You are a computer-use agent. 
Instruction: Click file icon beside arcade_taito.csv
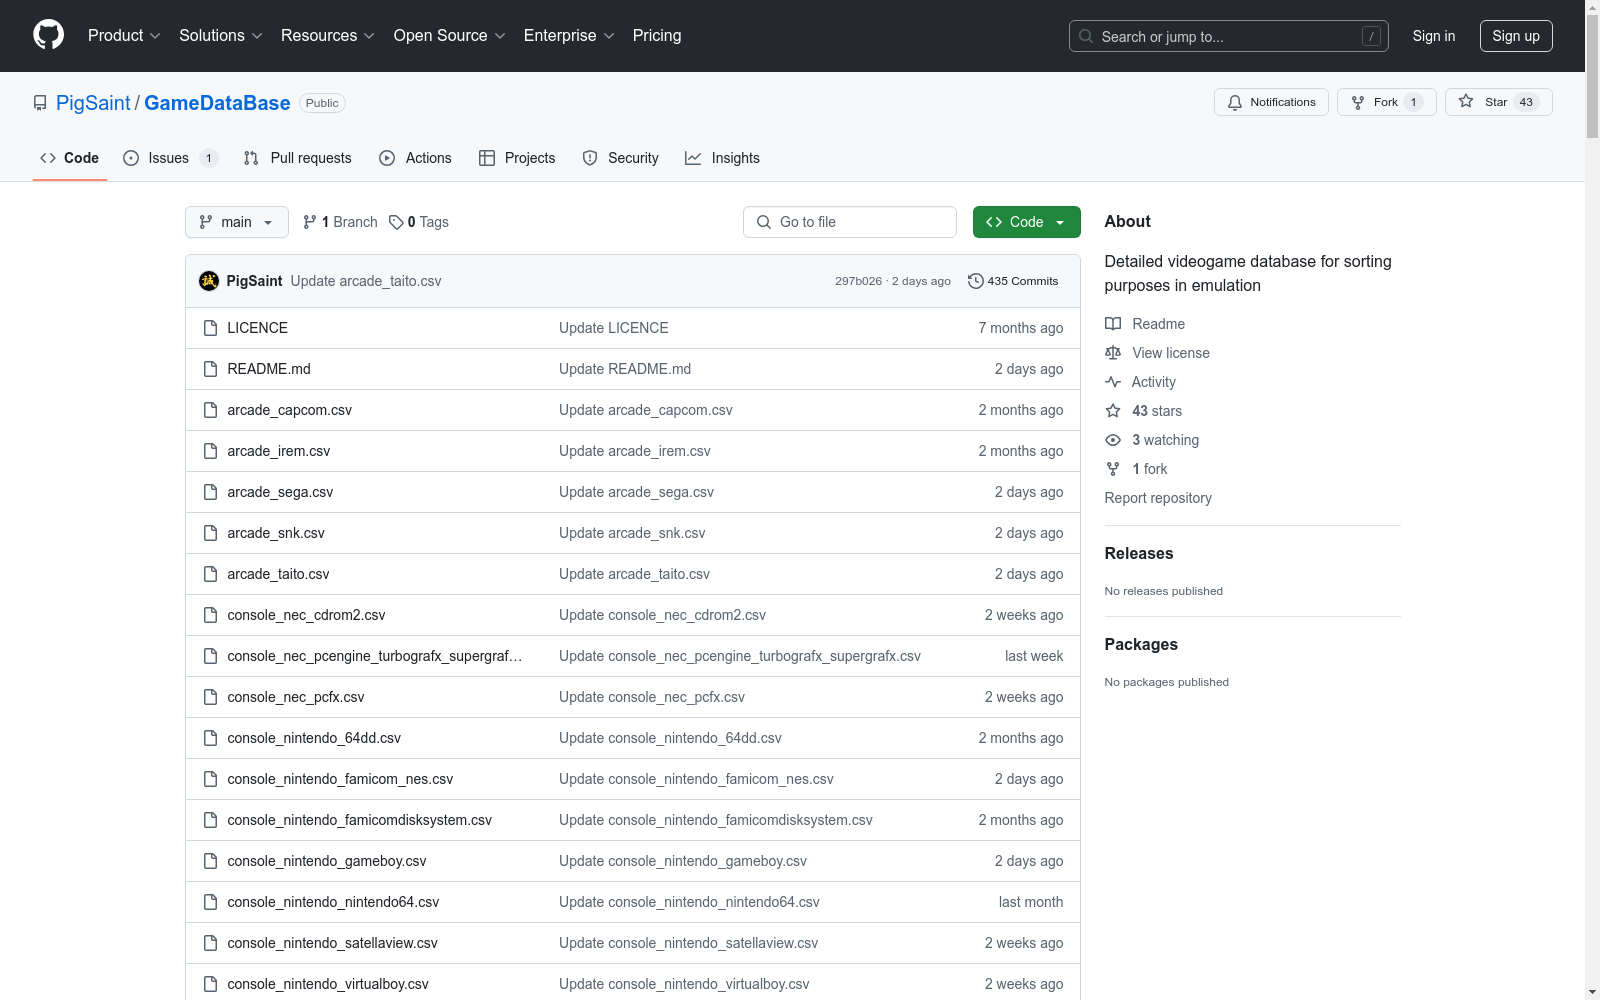(x=210, y=574)
